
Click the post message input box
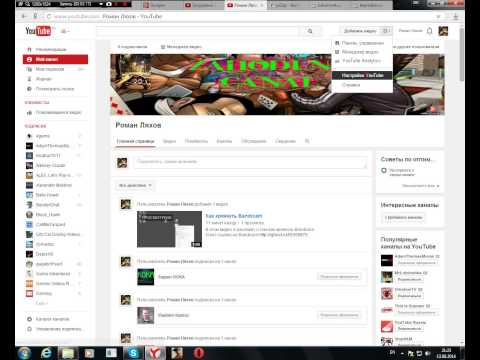coord(250,162)
